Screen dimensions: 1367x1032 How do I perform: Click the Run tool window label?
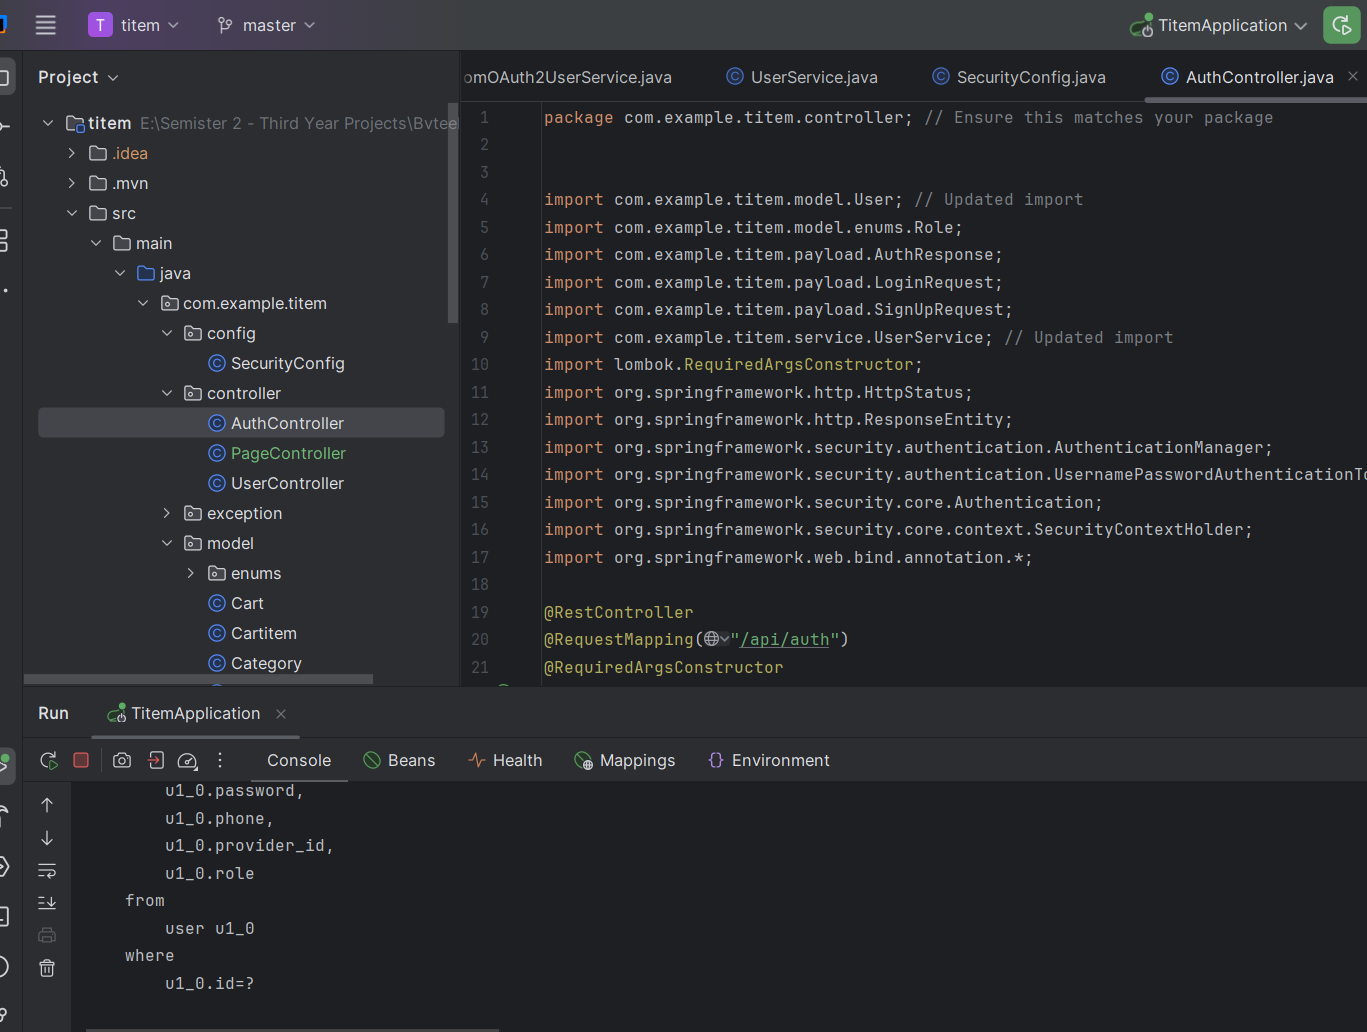point(53,713)
